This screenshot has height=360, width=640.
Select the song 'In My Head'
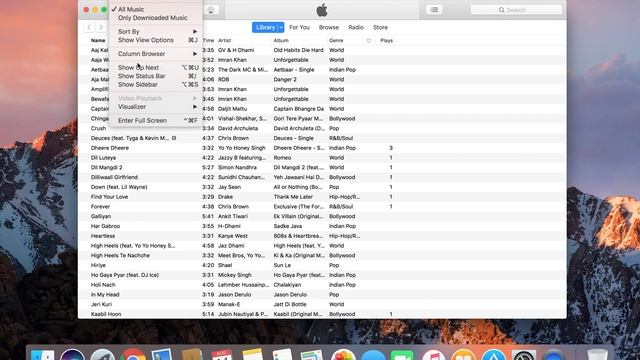[x=104, y=295]
